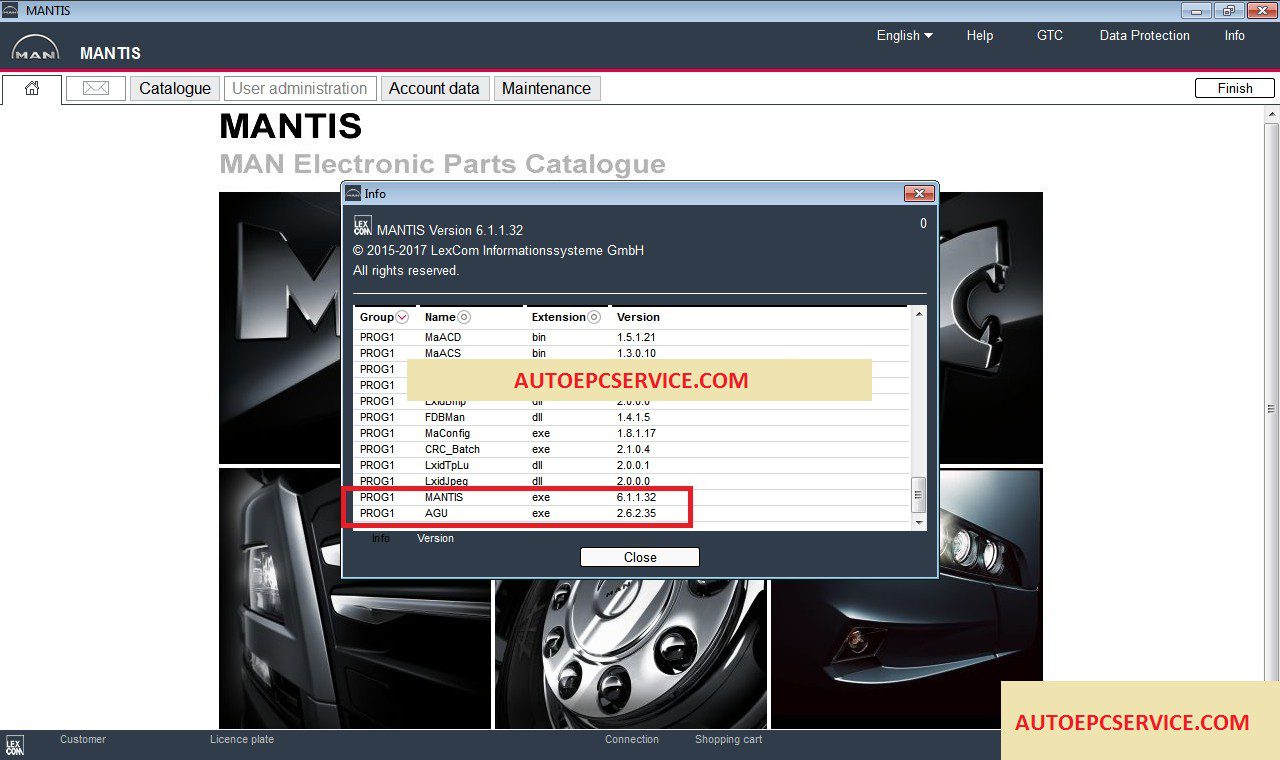1280x760 pixels.
Task: Open Data Protection in header
Action: click(x=1145, y=35)
